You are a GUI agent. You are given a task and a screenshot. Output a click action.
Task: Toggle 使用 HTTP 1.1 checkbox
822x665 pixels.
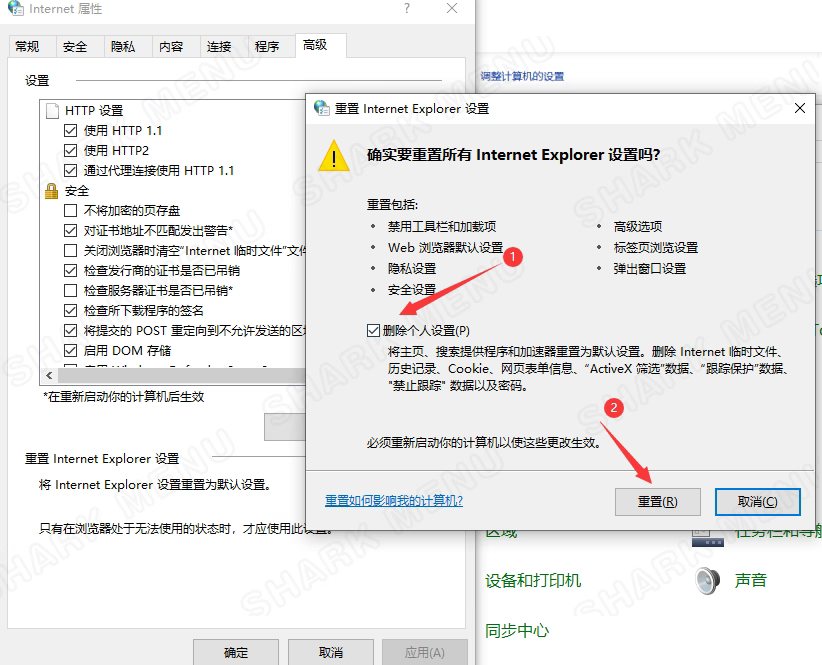coord(70,130)
